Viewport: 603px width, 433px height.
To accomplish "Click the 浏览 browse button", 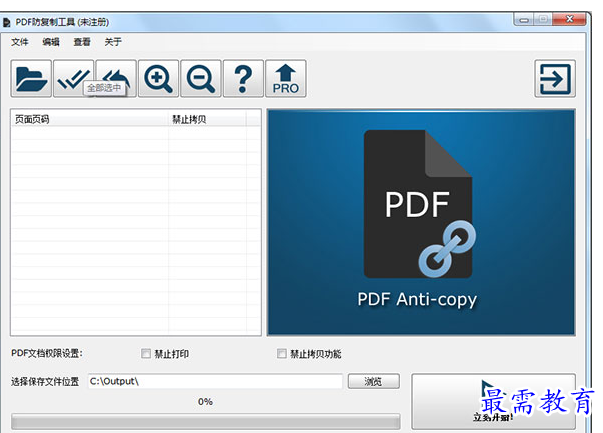I will tap(374, 381).
